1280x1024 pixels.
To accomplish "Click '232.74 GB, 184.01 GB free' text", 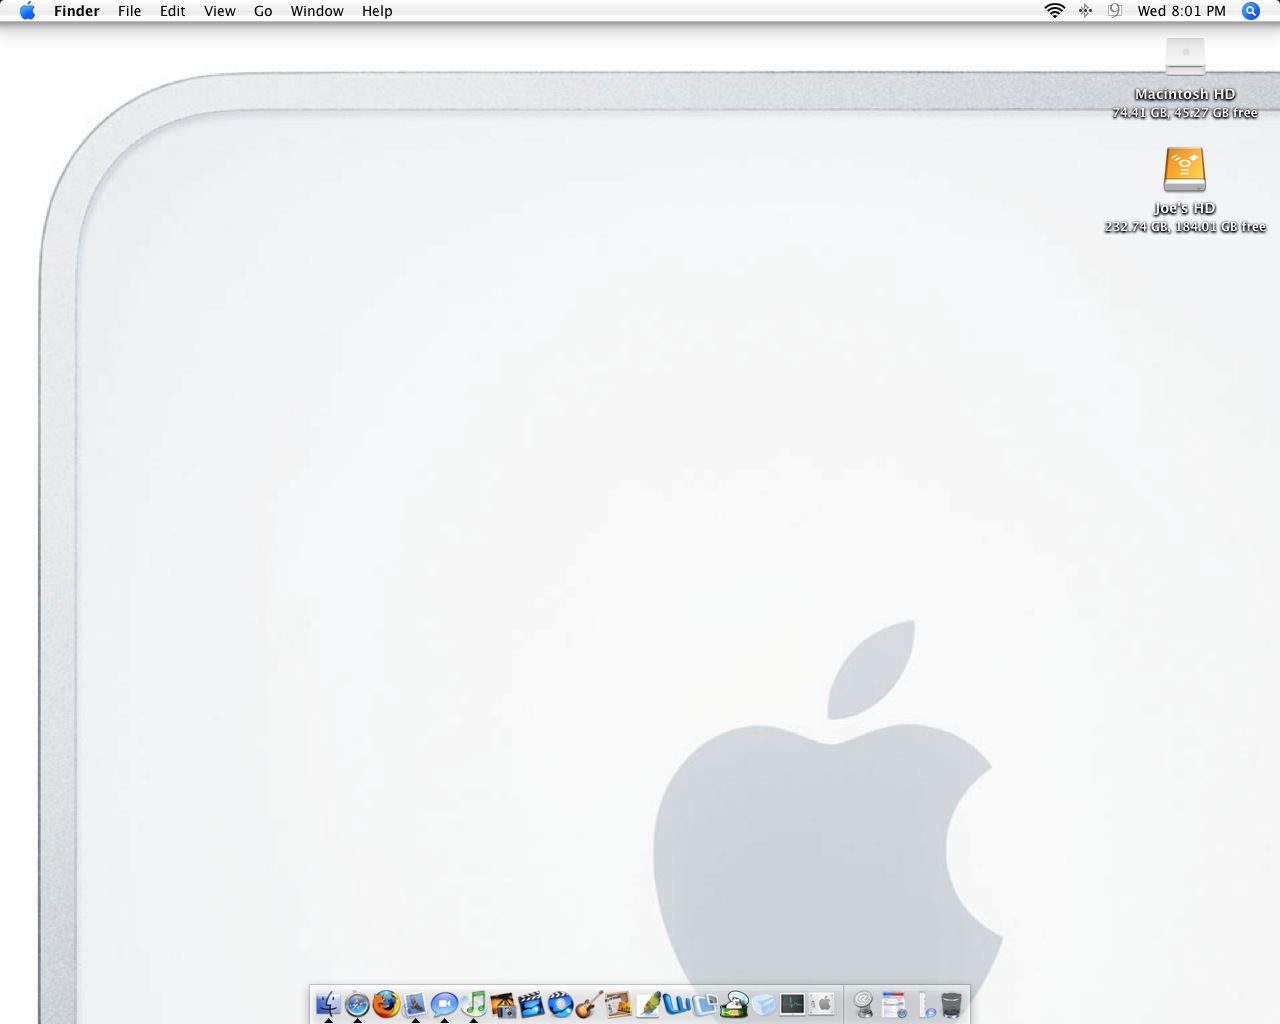I will tap(1185, 227).
